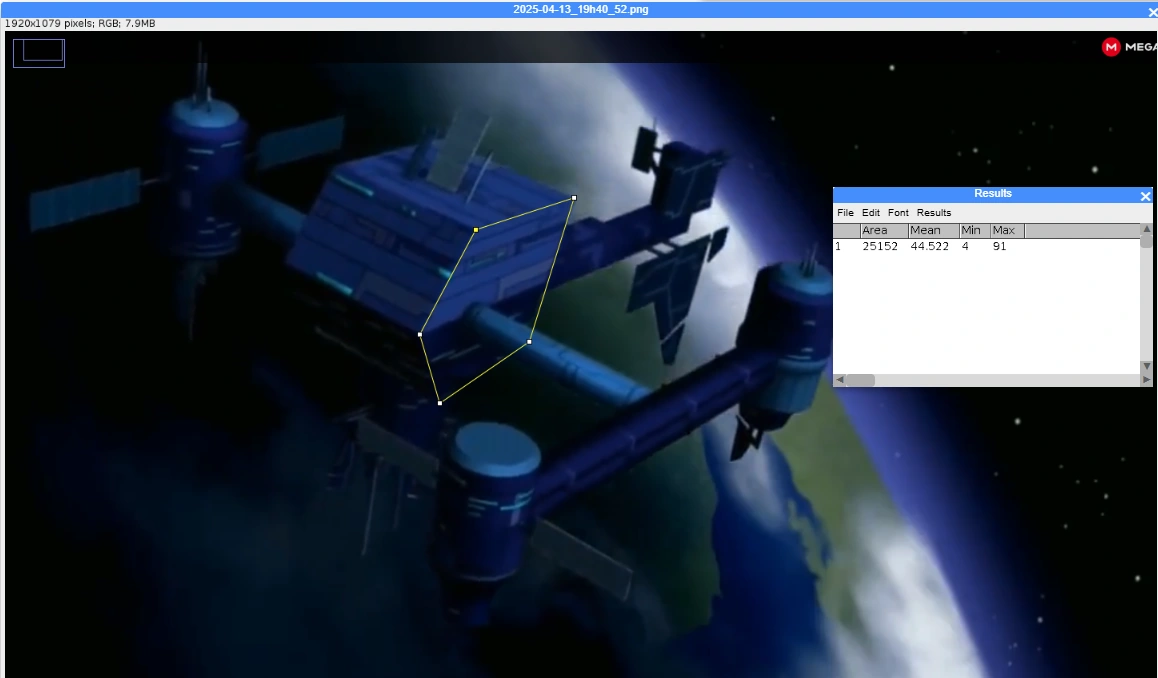The height and width of the screenshot is (678, 1158).
Task: Click the Area column header
Action: click(884, 230)
